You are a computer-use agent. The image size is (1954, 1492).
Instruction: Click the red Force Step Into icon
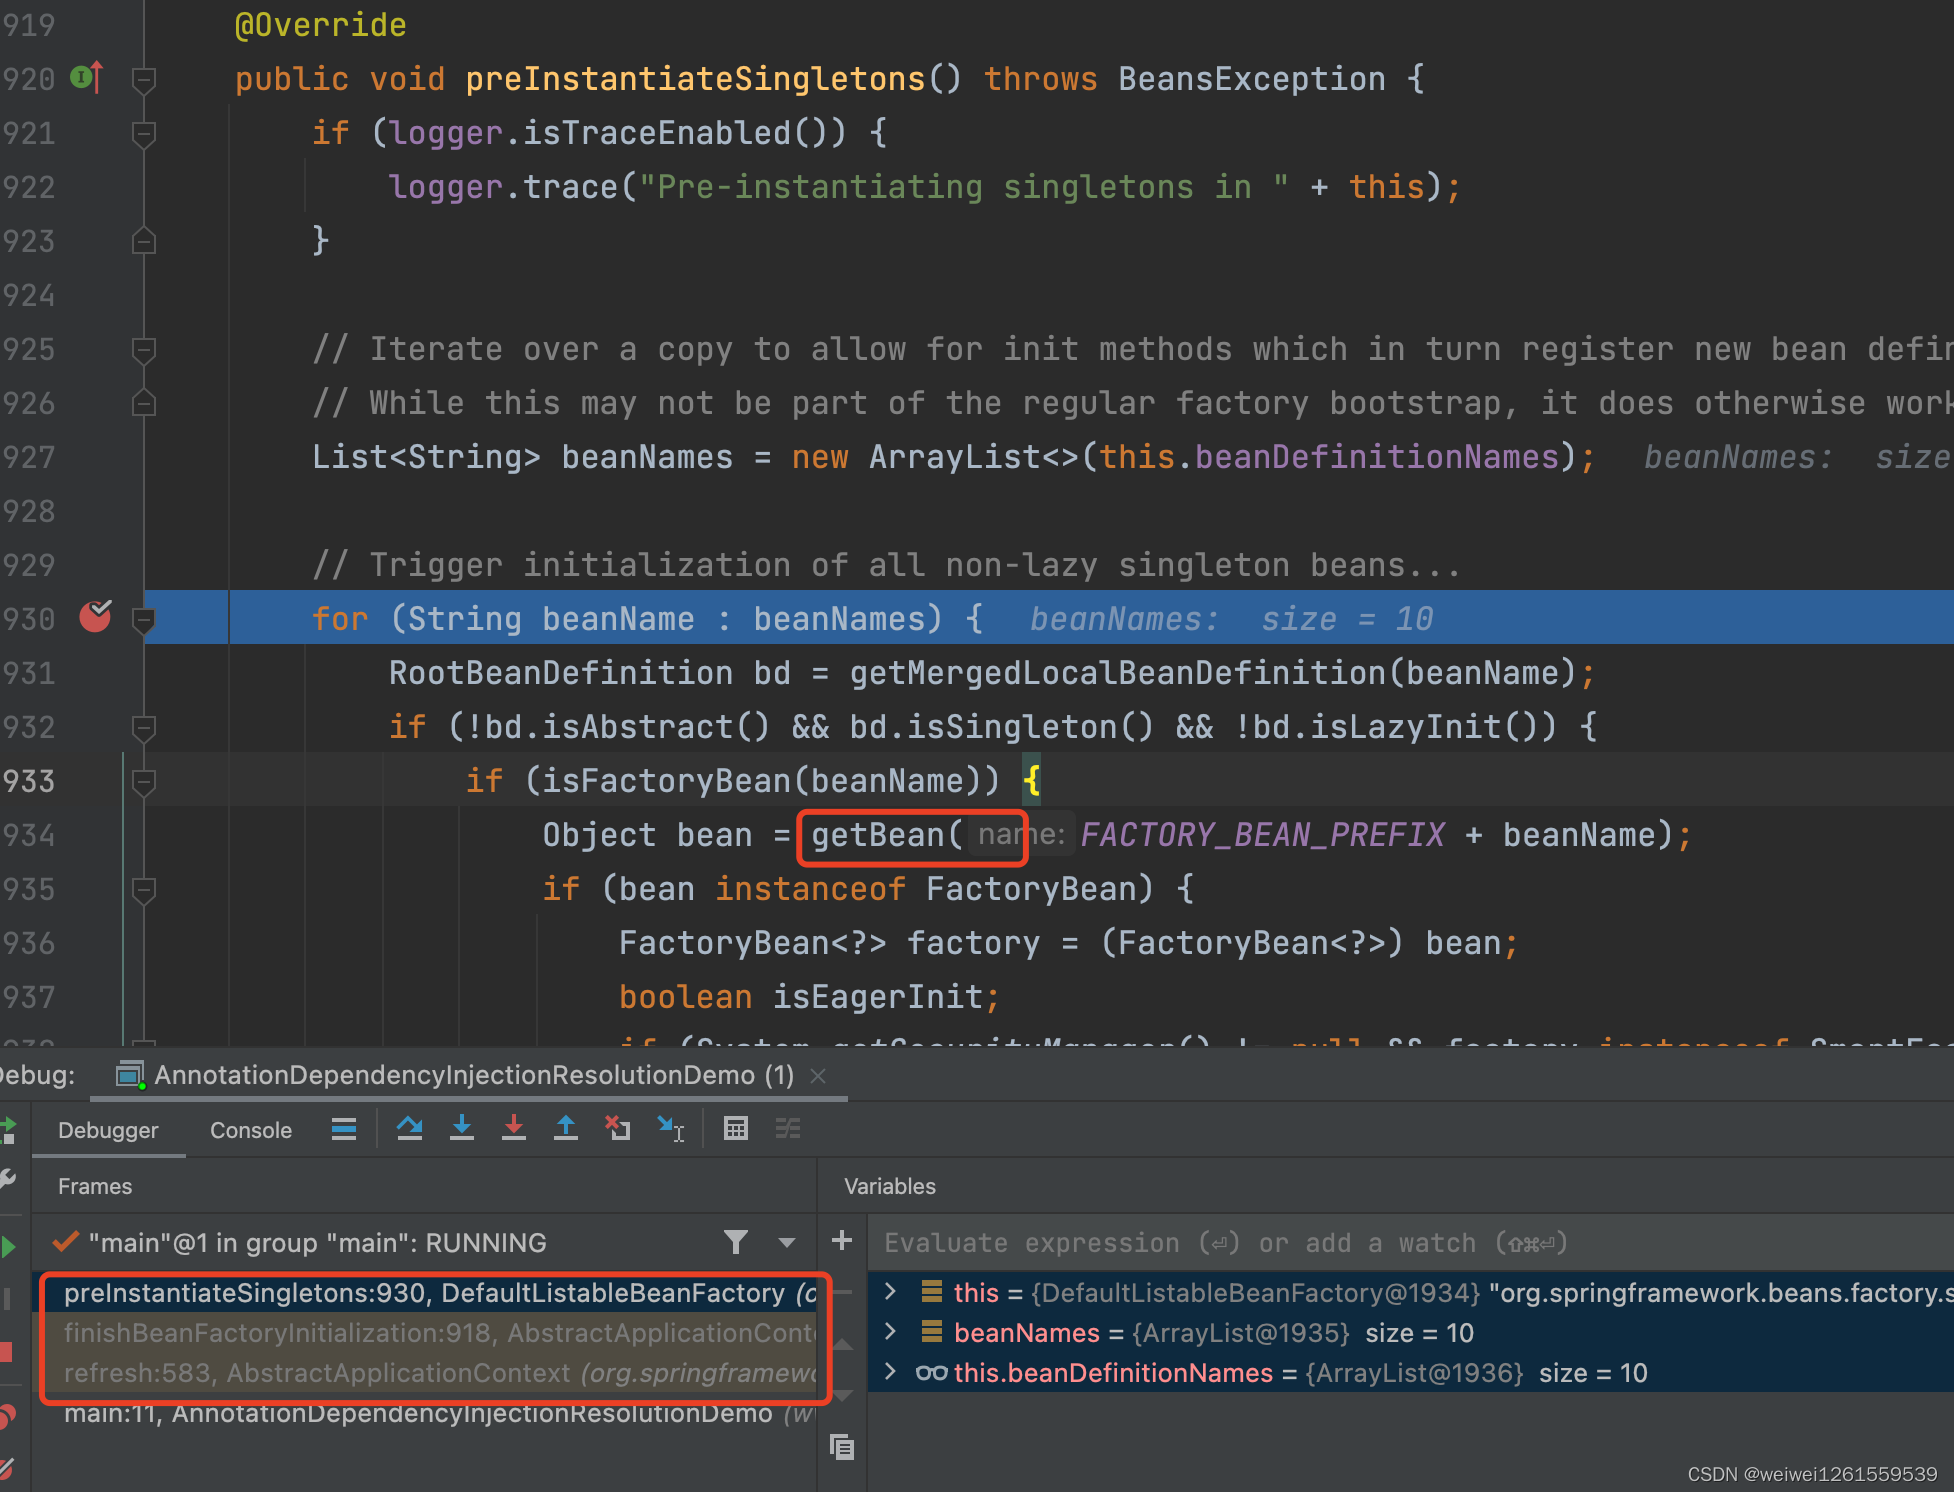(x=513, y=1129)
